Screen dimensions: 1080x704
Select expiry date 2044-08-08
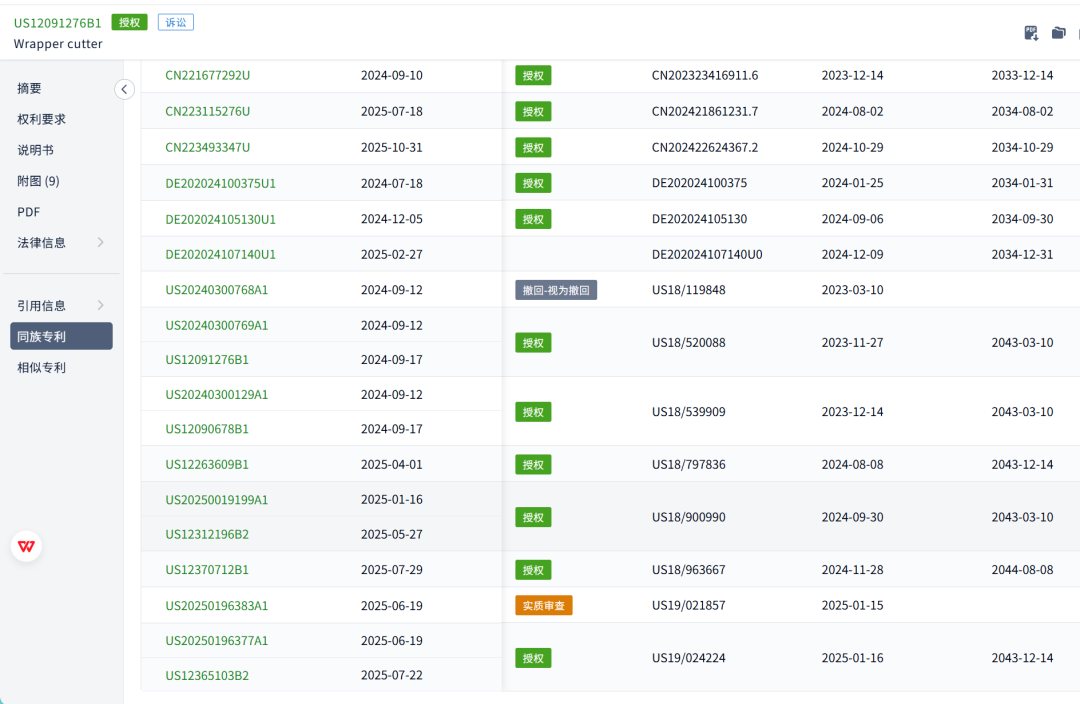pos(1022,570)
